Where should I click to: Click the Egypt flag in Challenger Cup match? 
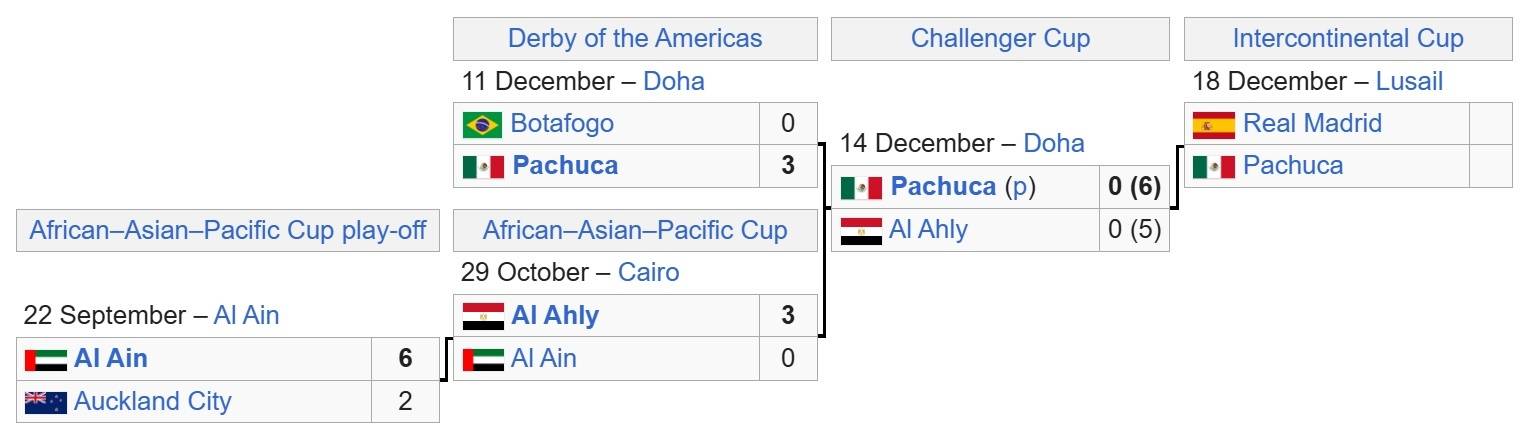tap(861, 231)
